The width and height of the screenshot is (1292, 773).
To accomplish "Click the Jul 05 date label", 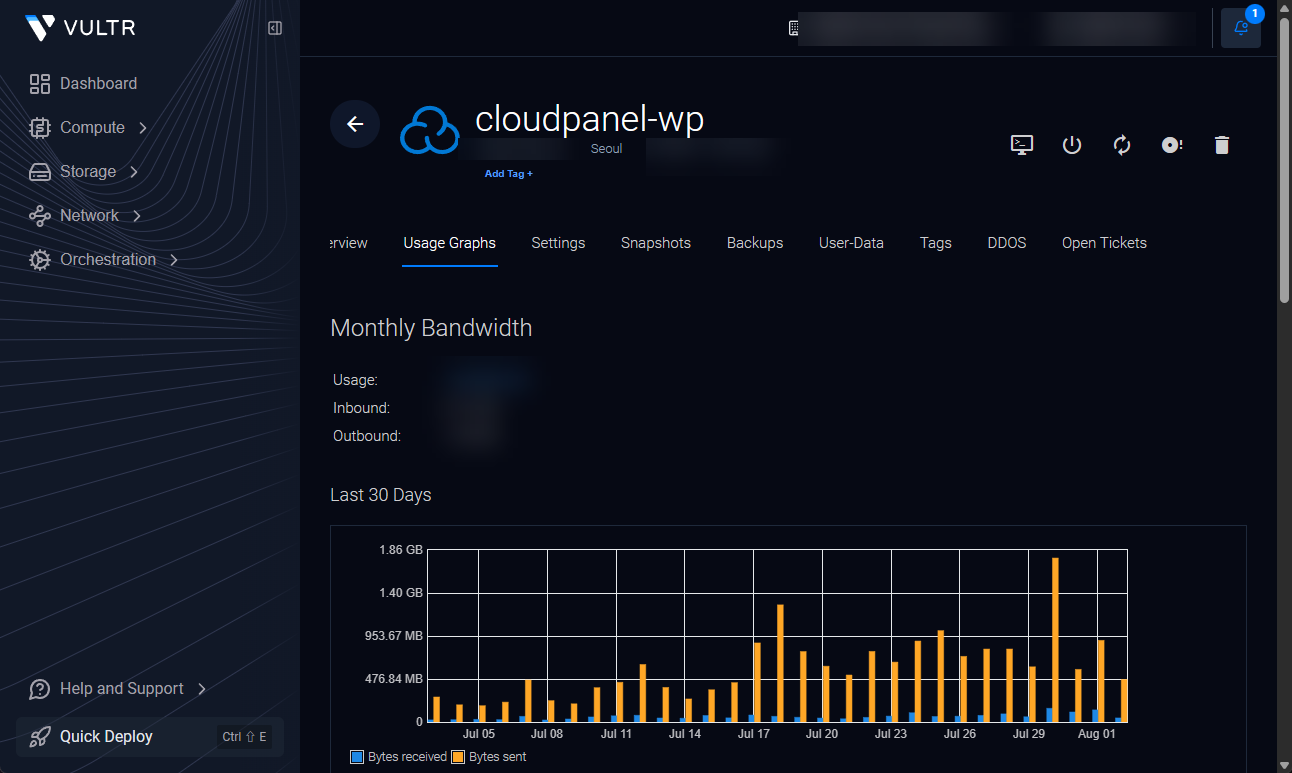I will [x=479, y=734].
